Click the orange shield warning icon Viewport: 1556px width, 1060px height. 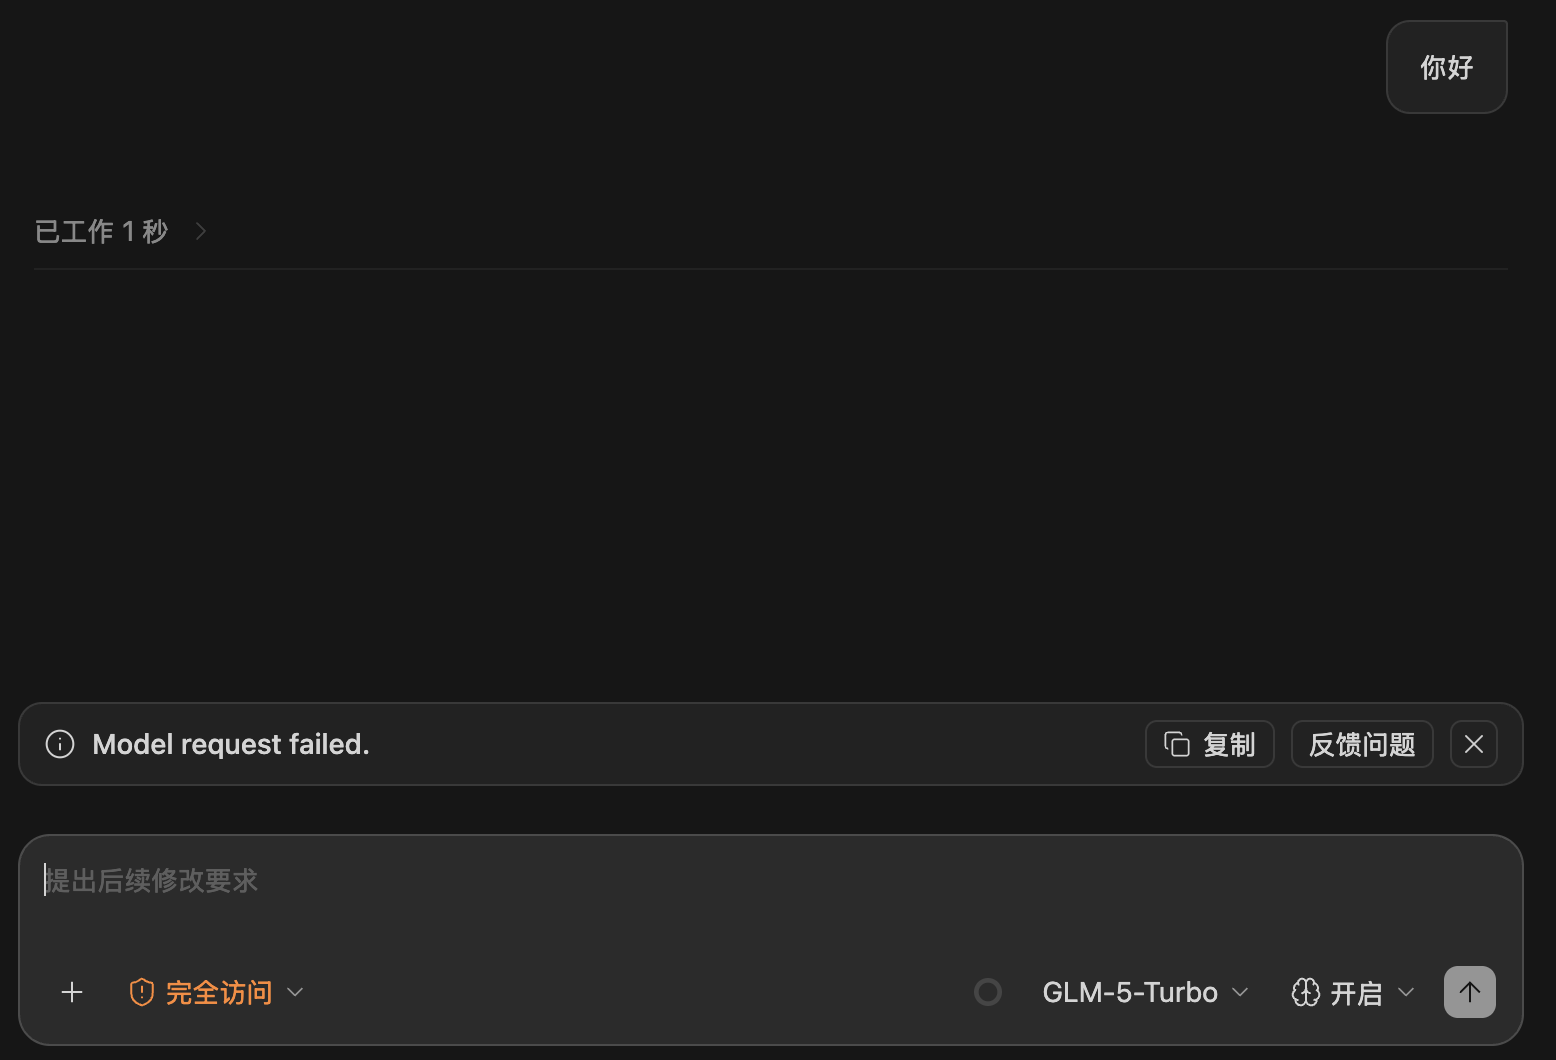coord(142,992)
